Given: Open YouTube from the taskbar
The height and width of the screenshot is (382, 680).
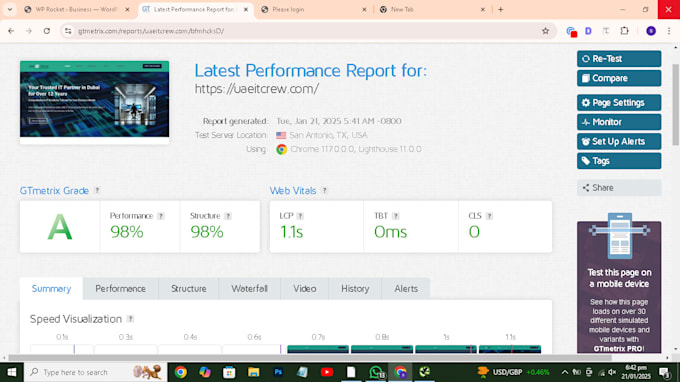Looking at the screenshot, I should pyautogui.click(x=327, y=372).
